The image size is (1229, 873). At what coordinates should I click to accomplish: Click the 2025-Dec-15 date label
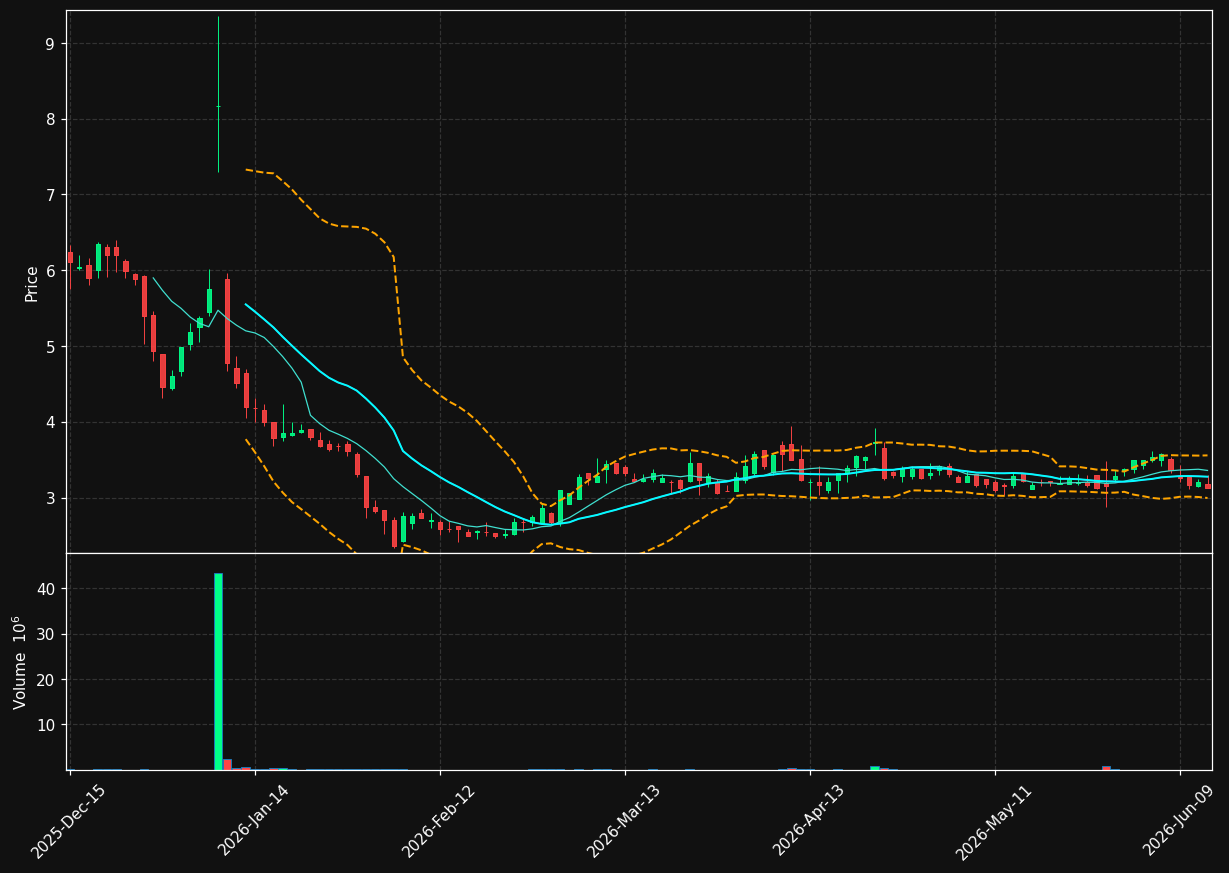click(x=68, y=822)
